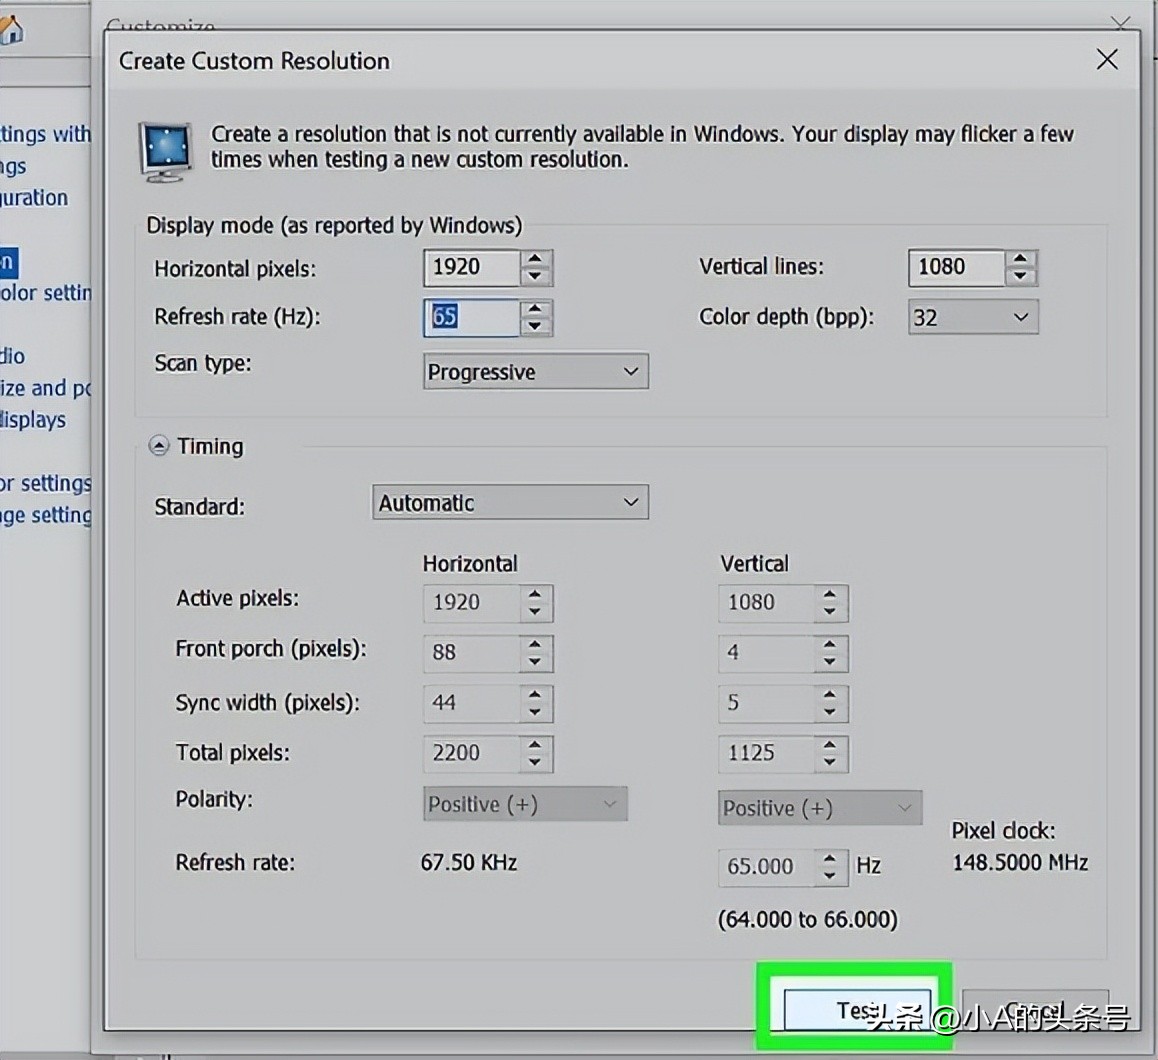The width and height of the screenshot is (1158, 1060).
Task: Open the 'uration' link in the sidebar
Action: pyautogui.click(x=34, y=198)
